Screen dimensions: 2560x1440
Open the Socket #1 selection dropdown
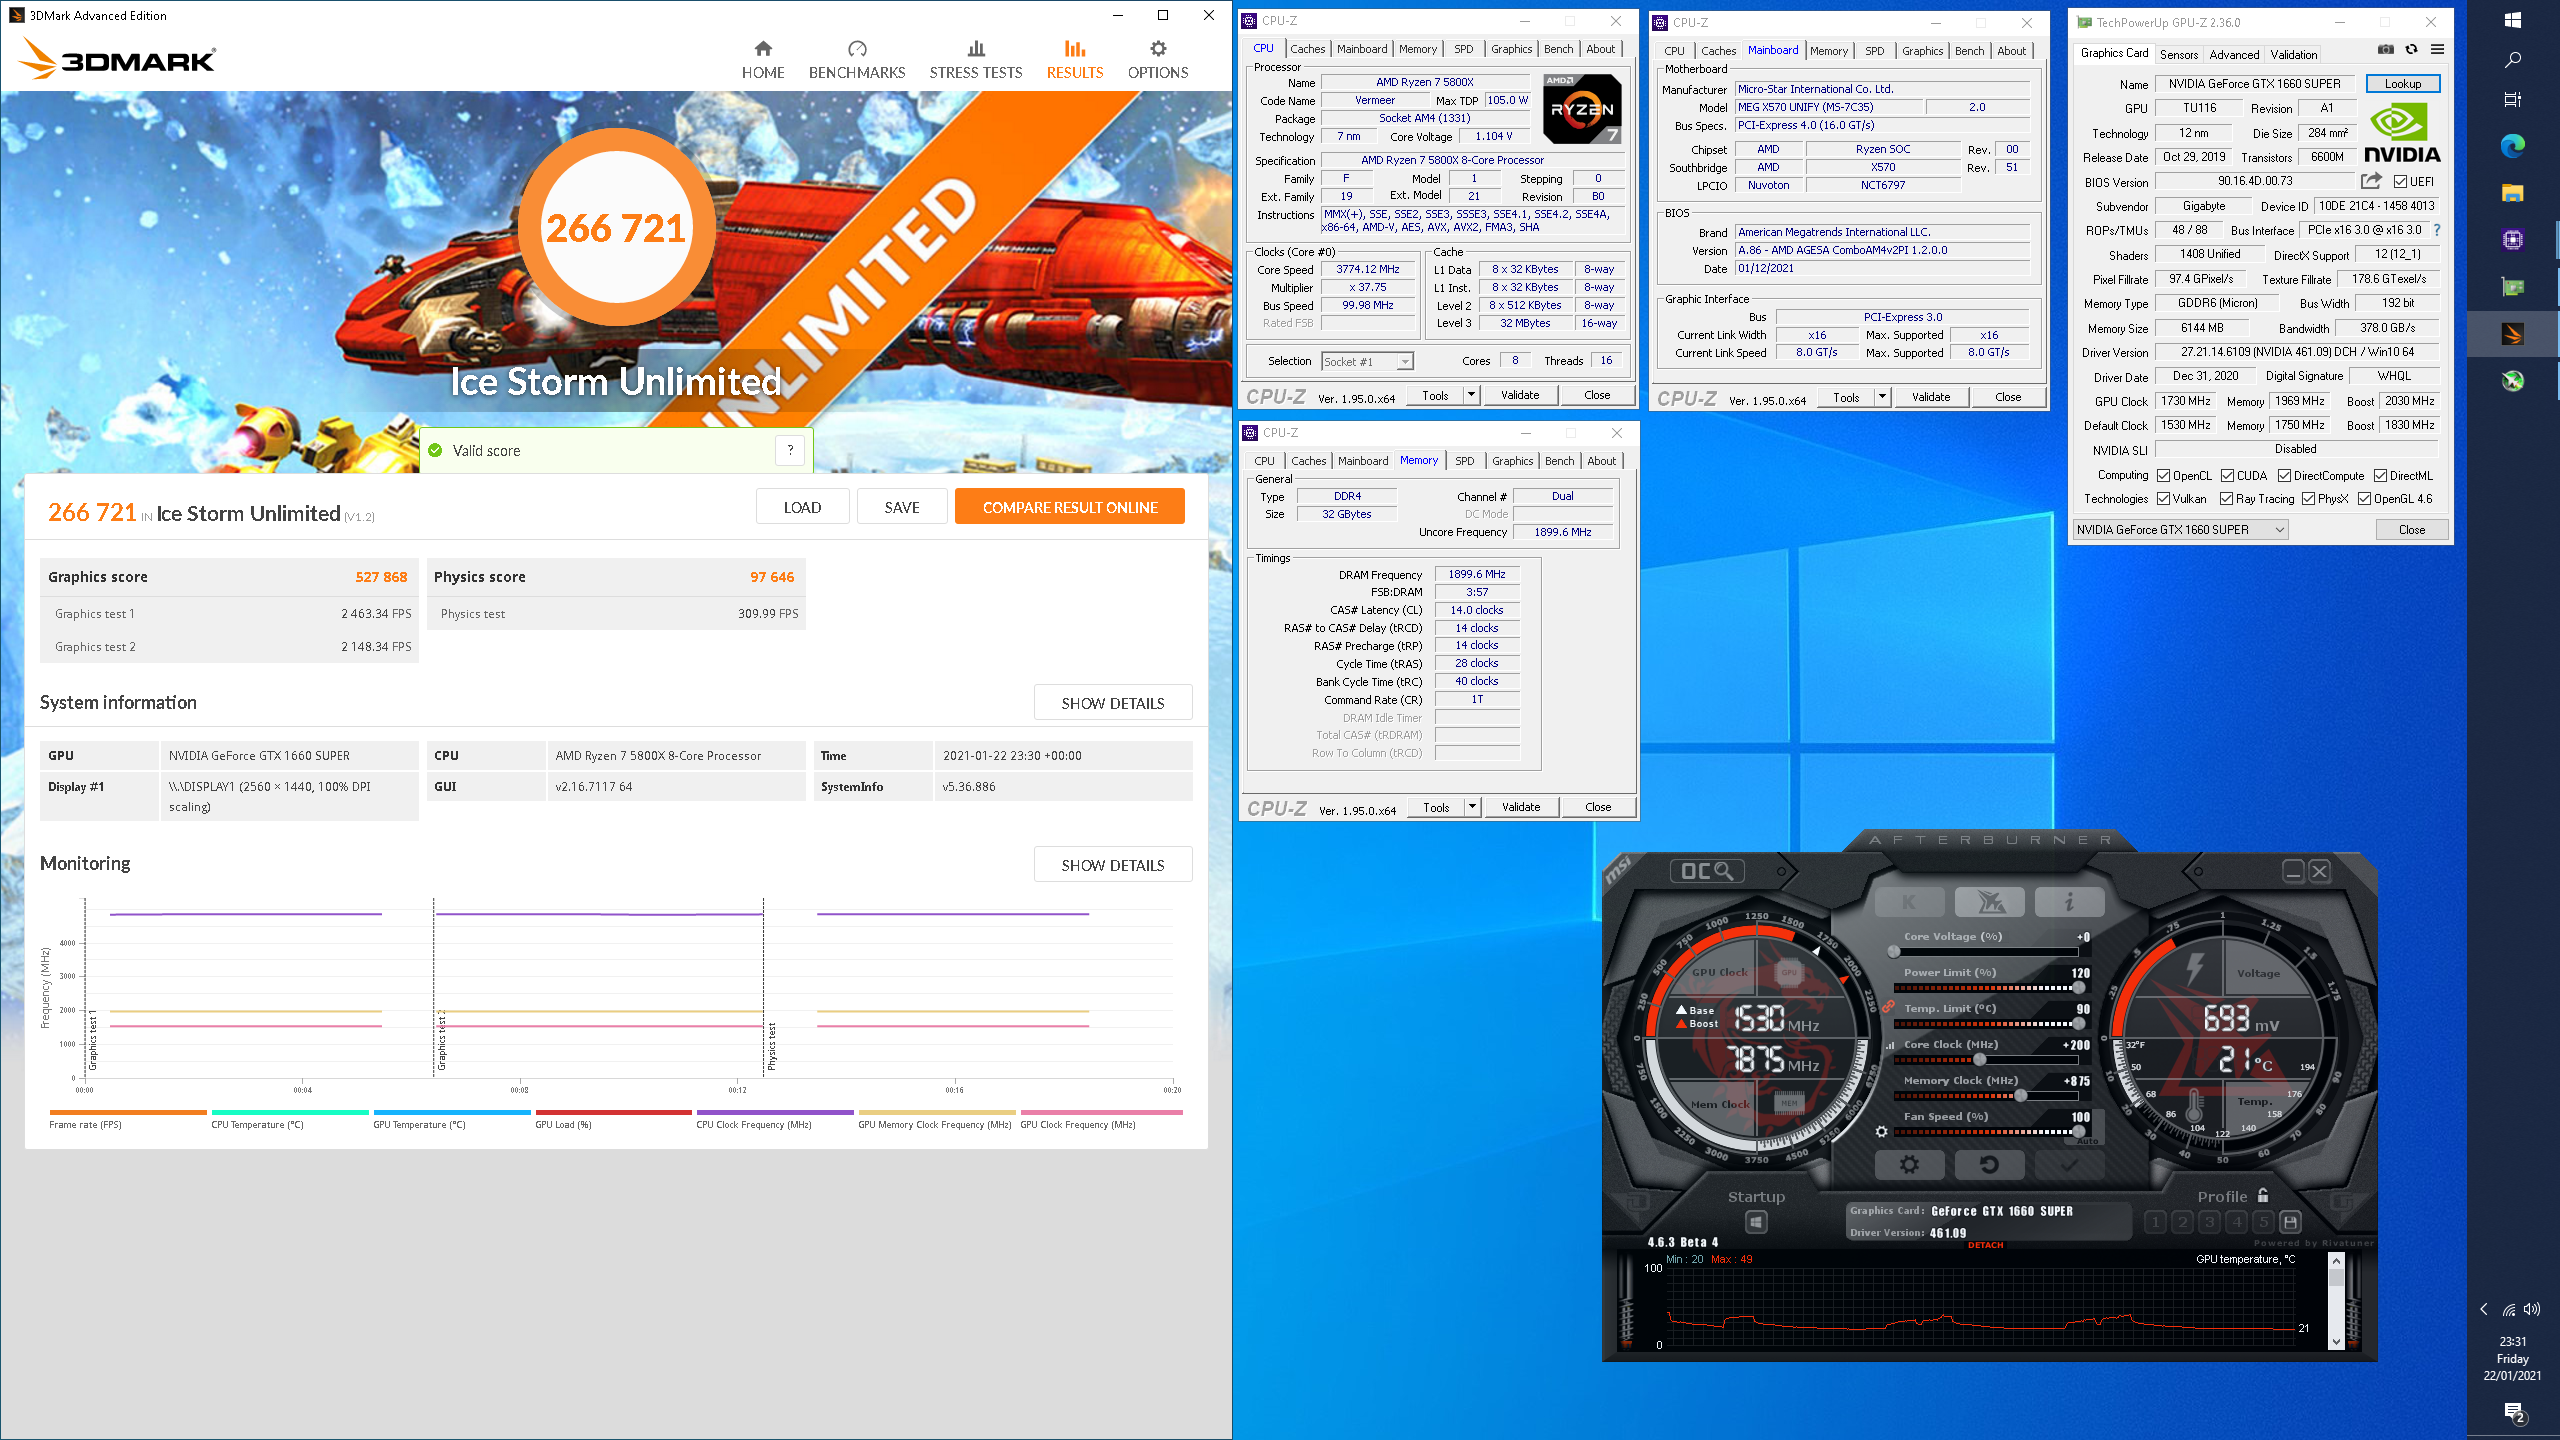(1367, 362)
